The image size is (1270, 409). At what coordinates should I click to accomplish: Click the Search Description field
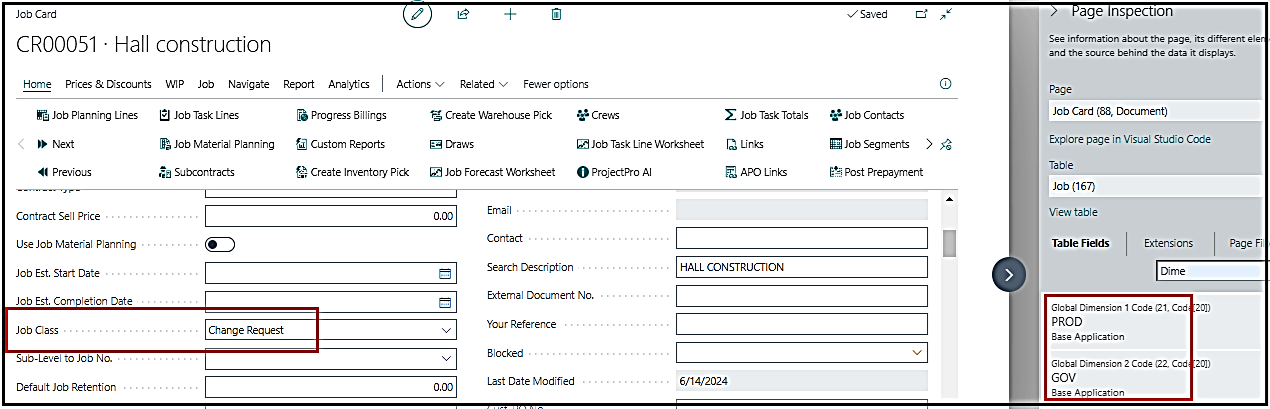[802, 267]
